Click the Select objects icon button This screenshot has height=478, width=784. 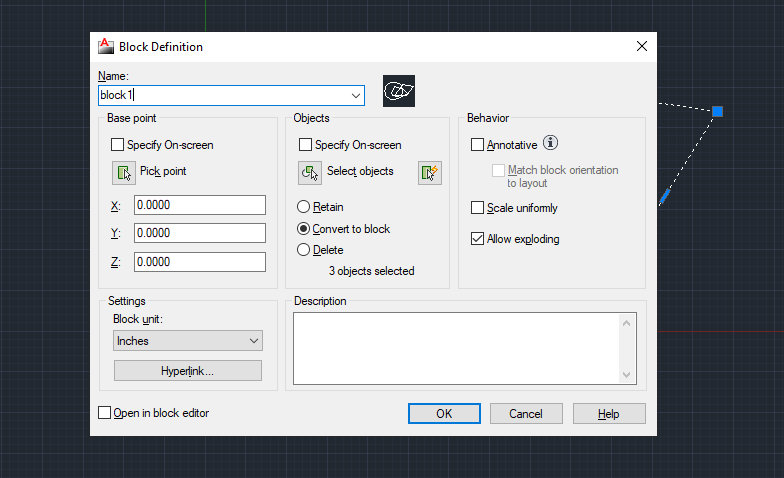click(x=310, y=172)
